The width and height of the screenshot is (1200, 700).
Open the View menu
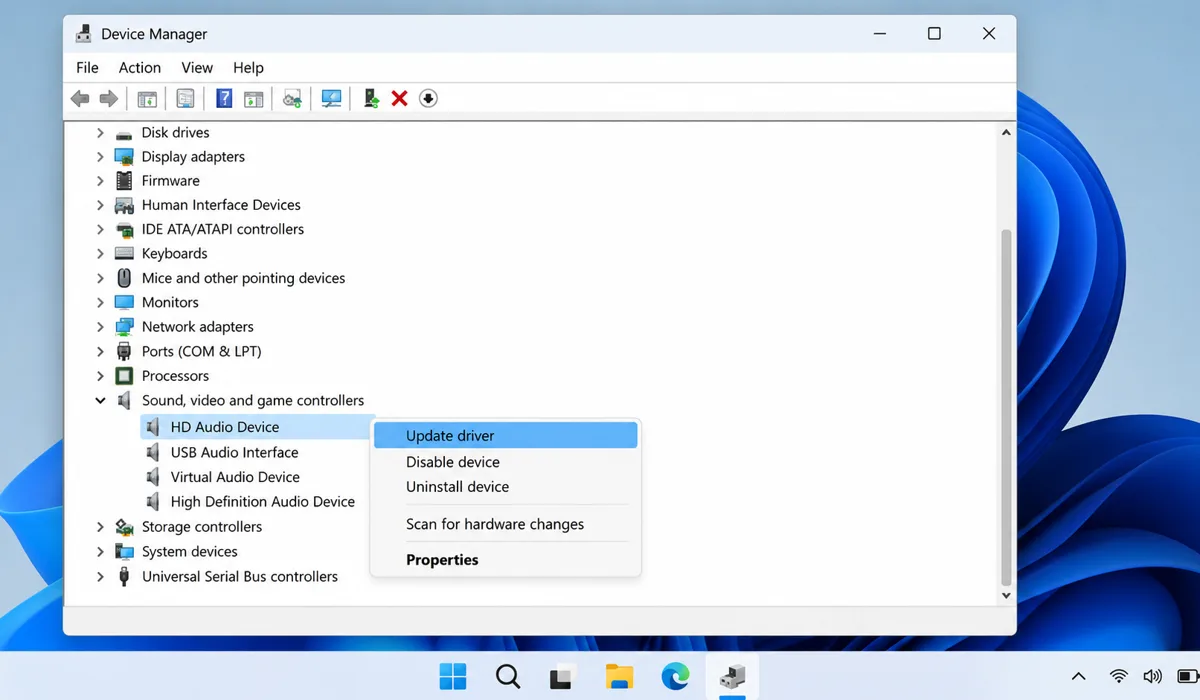(197, 68)
